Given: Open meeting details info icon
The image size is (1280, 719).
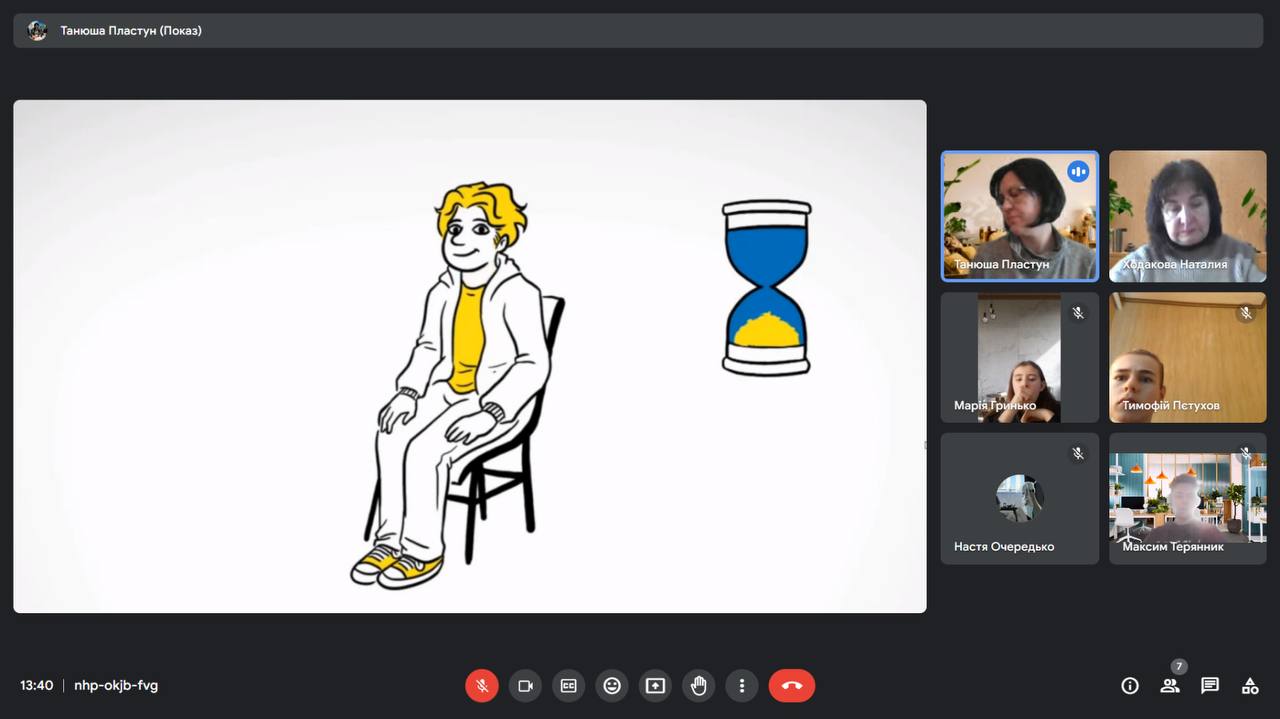Looking at the screenshot, I should pos(1130,686).
